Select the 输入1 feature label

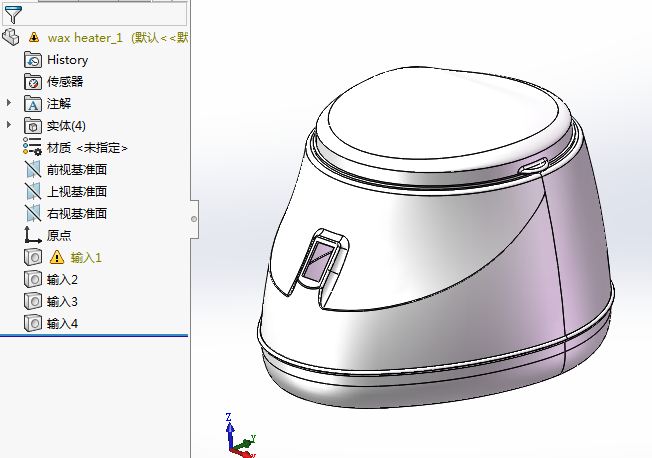pos(86,258)
